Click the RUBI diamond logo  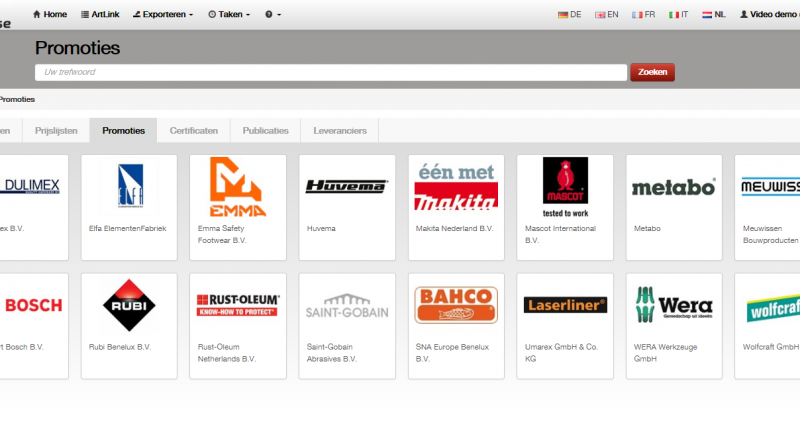[129, 305]
